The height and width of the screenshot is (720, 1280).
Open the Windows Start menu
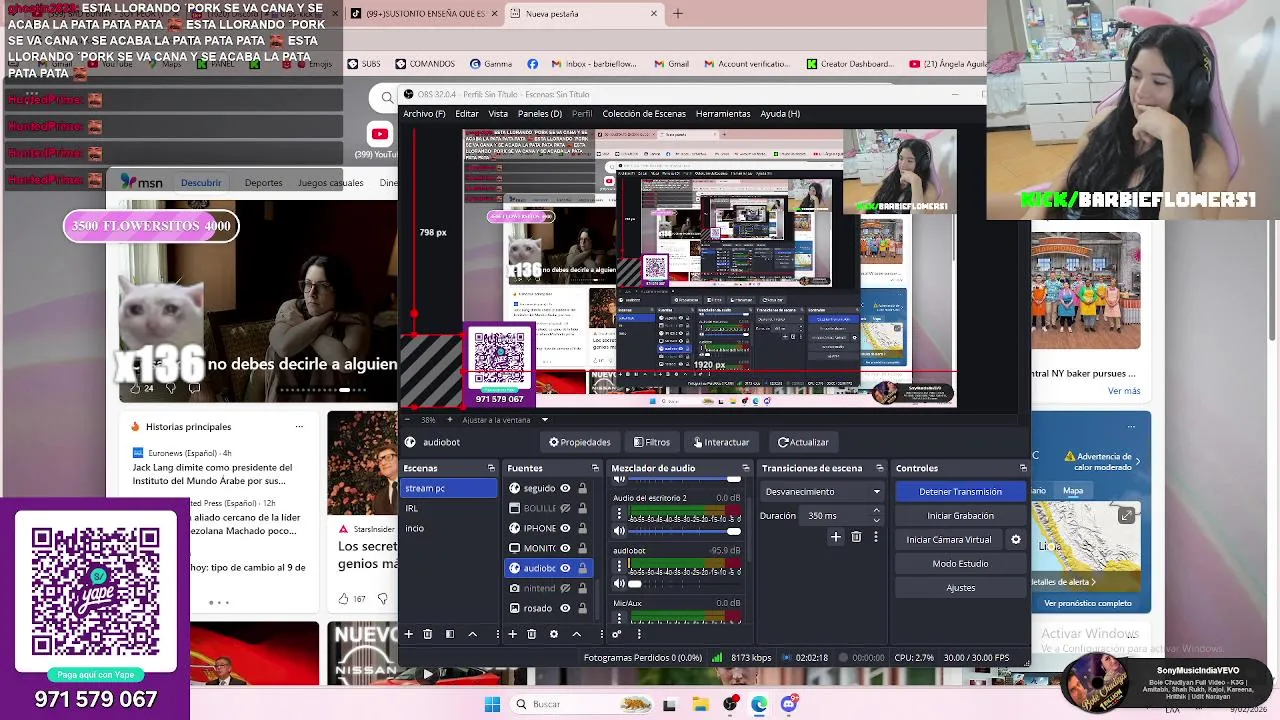point(492,704)
